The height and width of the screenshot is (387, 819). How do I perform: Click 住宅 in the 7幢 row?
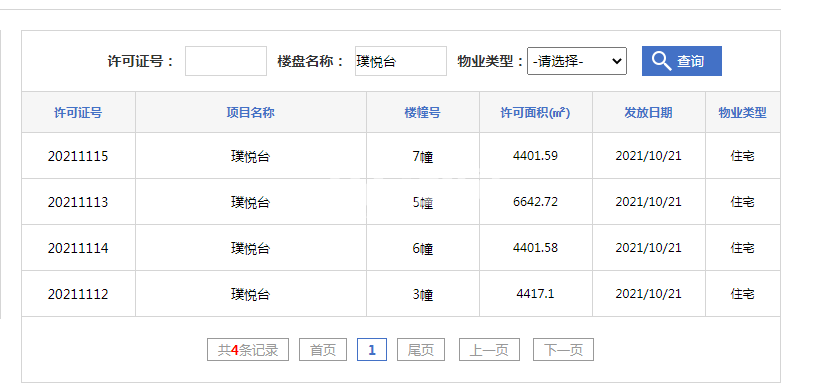[743, 156]
